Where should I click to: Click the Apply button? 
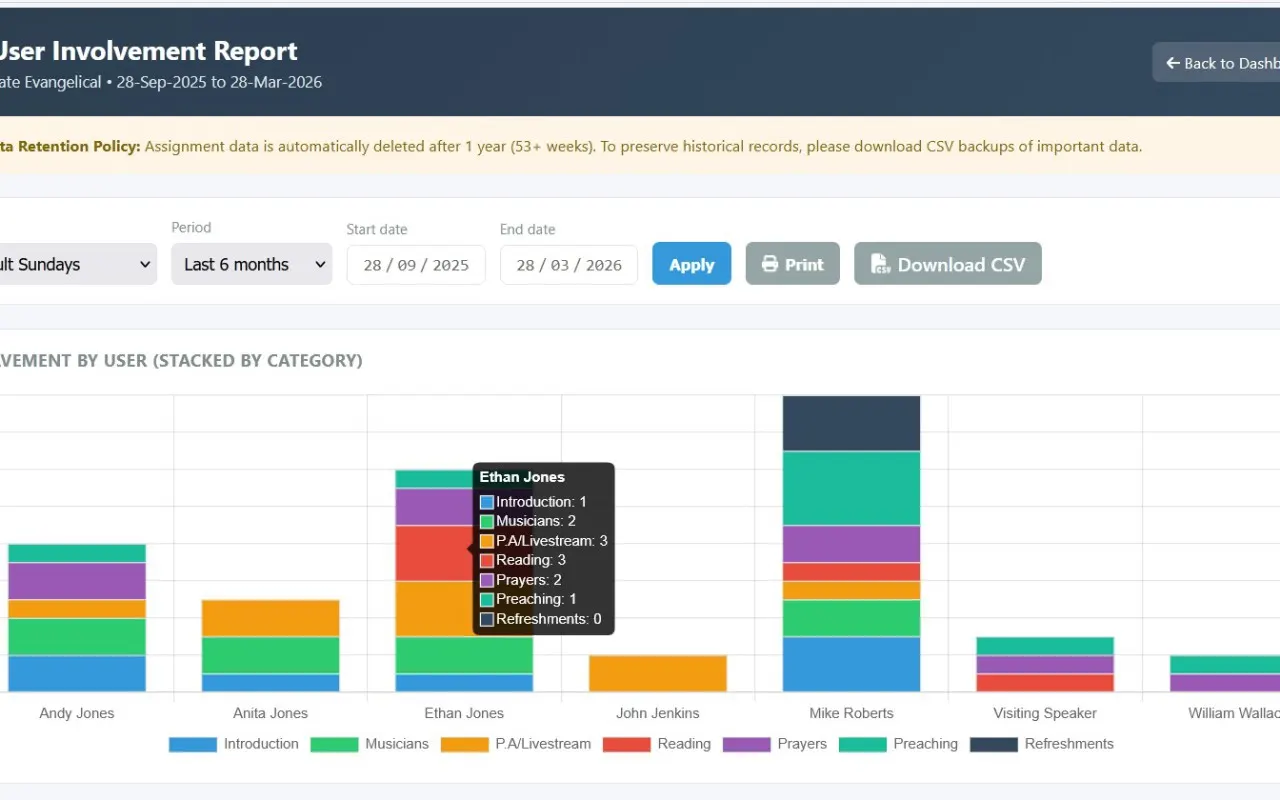coord(692,264)
